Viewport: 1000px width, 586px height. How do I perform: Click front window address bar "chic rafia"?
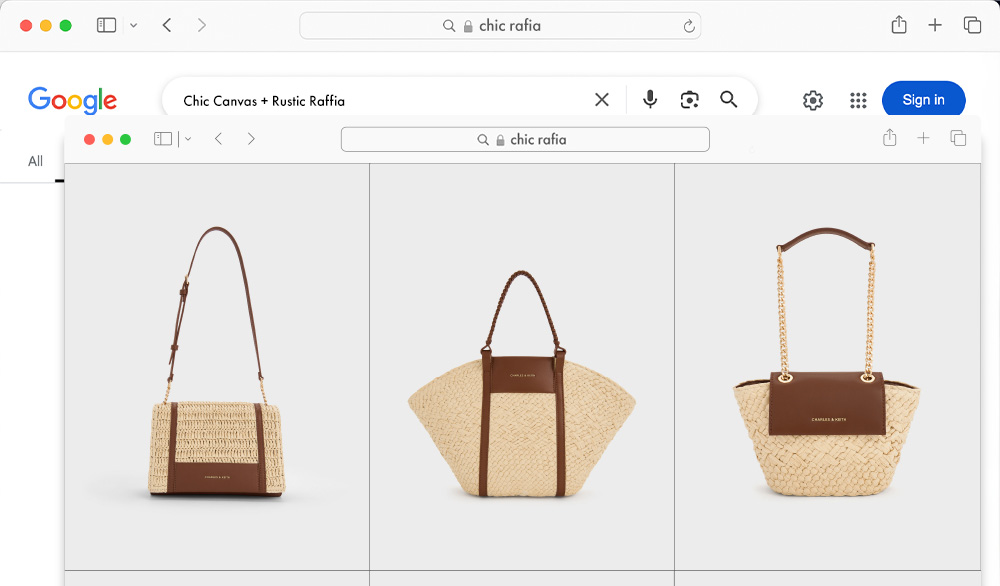(x=525, y=140)
